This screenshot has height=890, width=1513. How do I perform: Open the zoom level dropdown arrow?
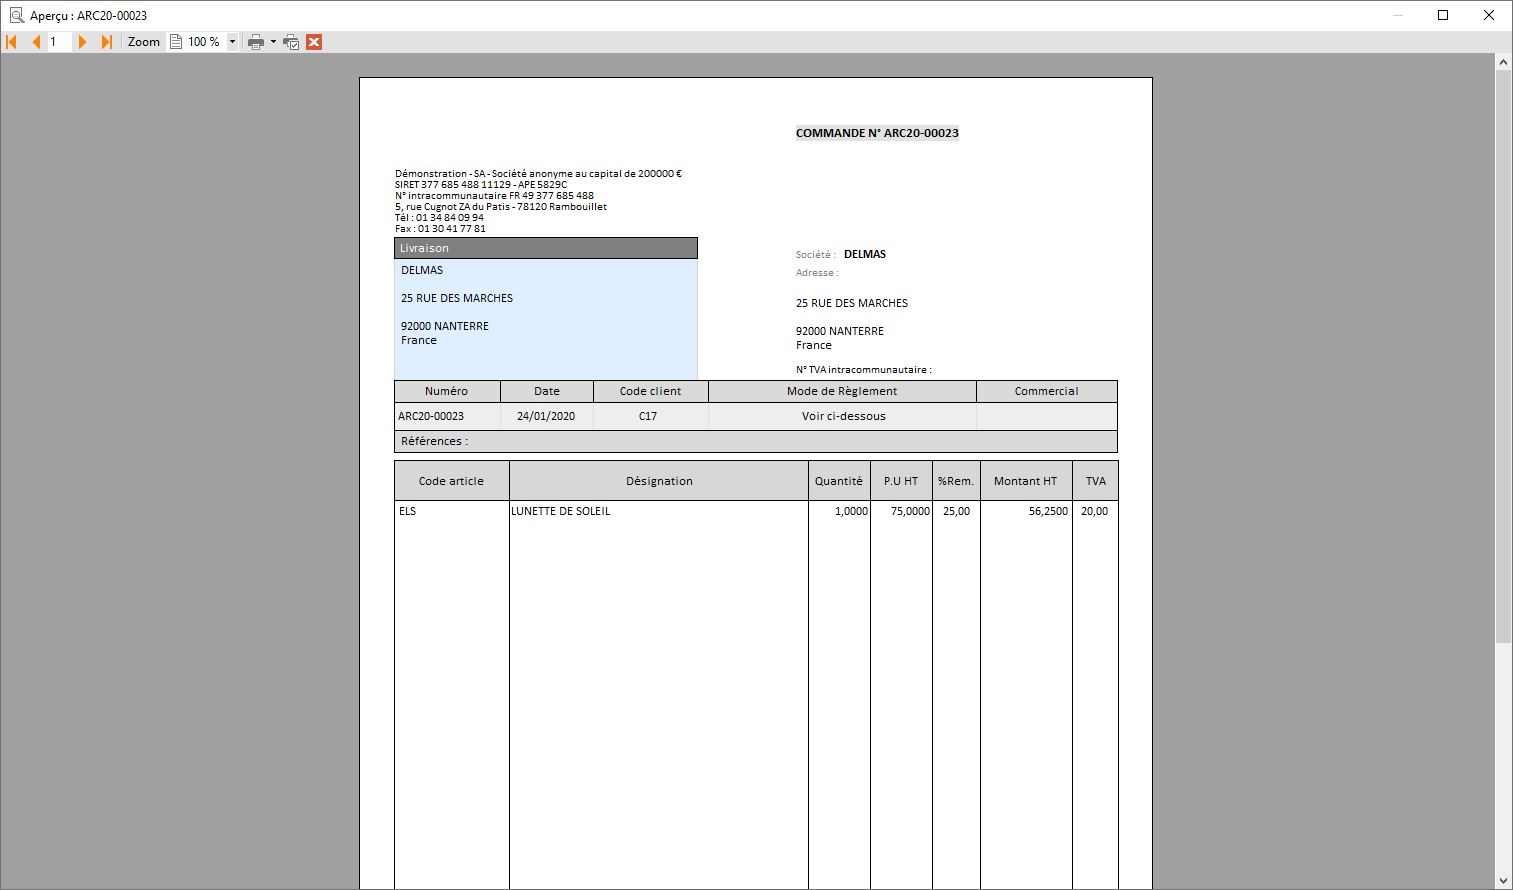[x=233, y=42]
